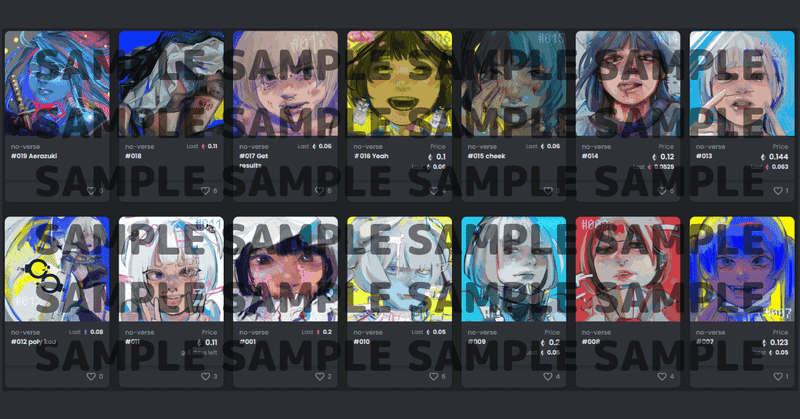Image resolution: width=800 pixels, height=419 pixels.
Task: Like item #013 using its heart icon
Action: [x=778, y=190]
